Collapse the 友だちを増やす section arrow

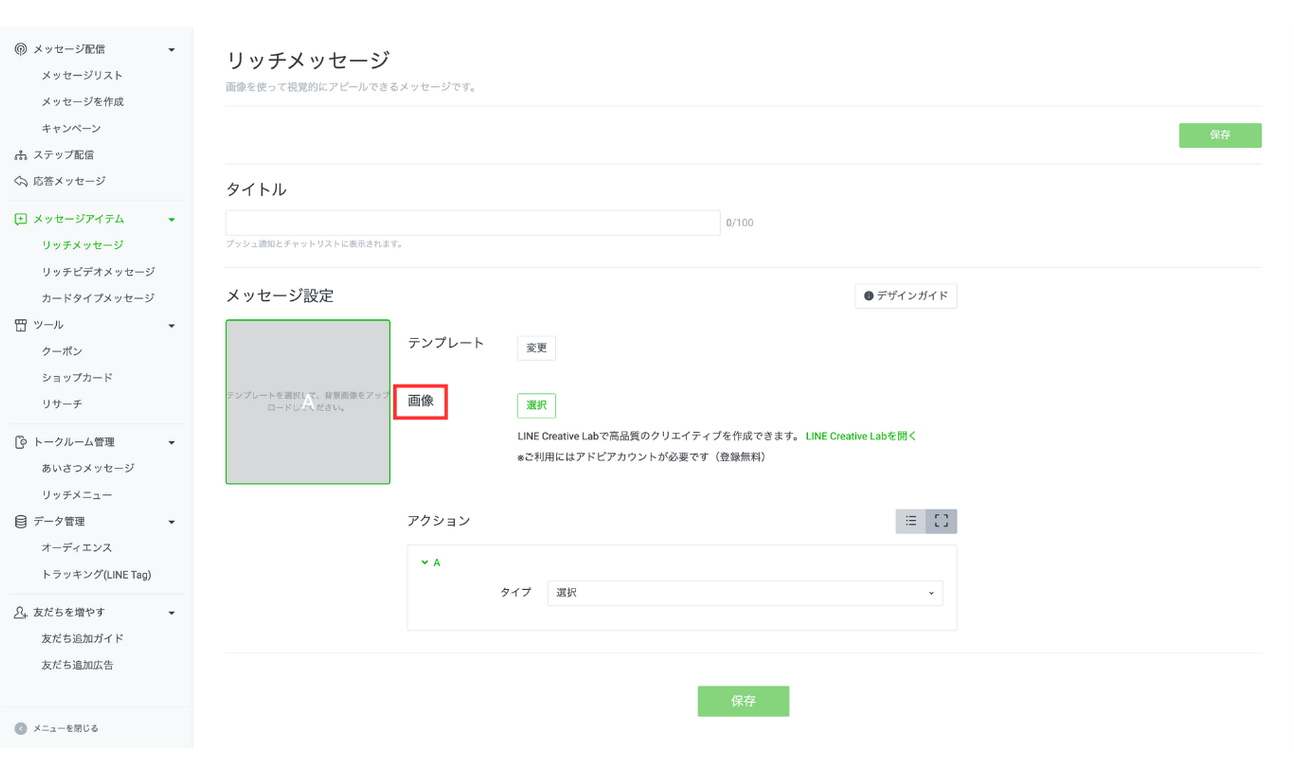[x=172, y=613]
